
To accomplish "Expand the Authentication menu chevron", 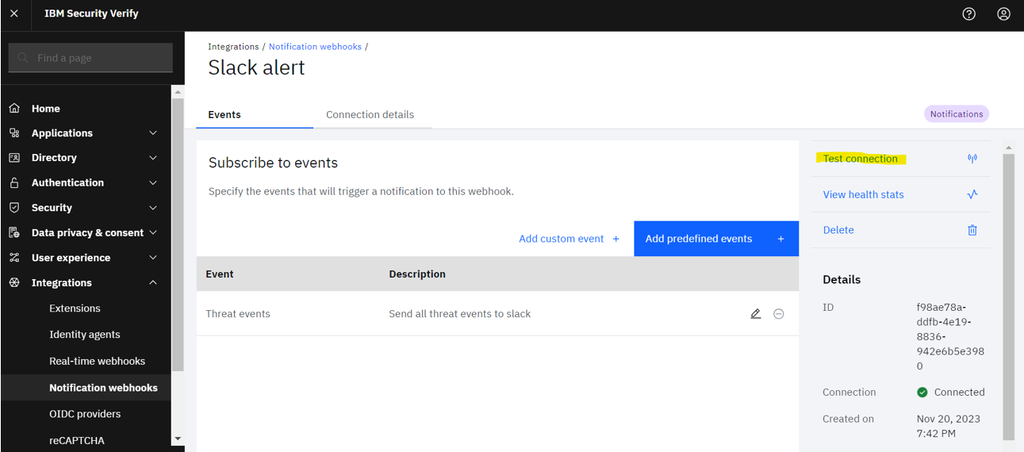I will [x=153, y=183].
